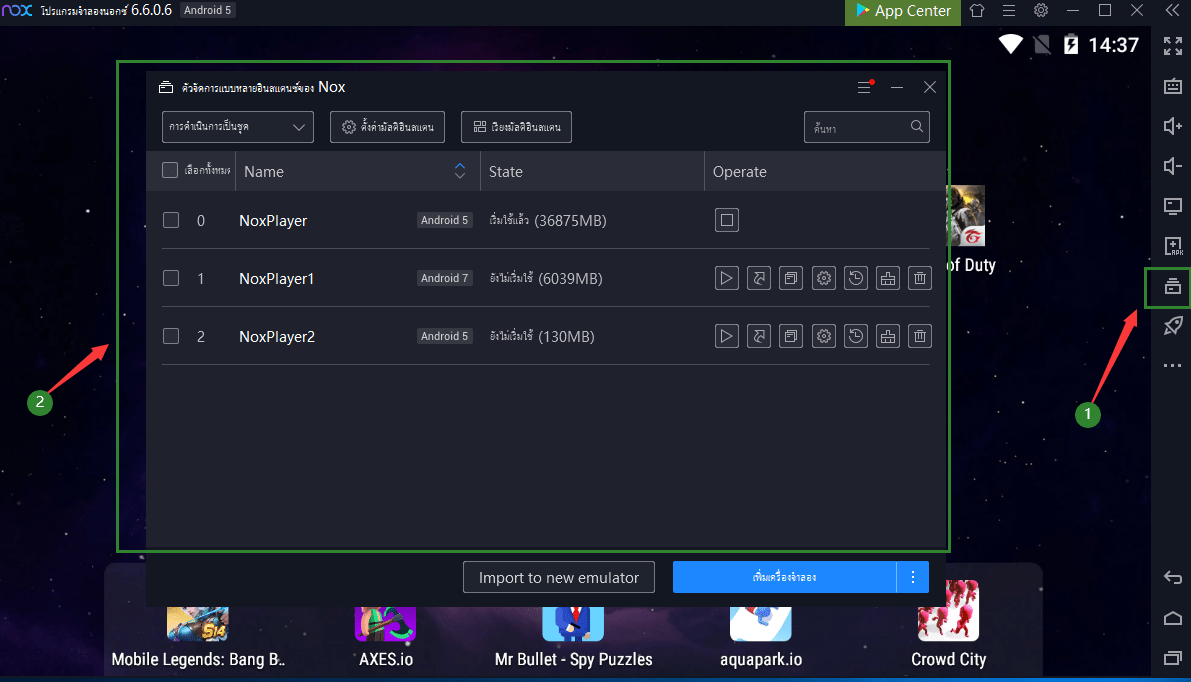The height and width of the screenshot is (682, 1191).
Task: Click the Wi-Fi icon in Android status bar
Action: click(1010, 44)
